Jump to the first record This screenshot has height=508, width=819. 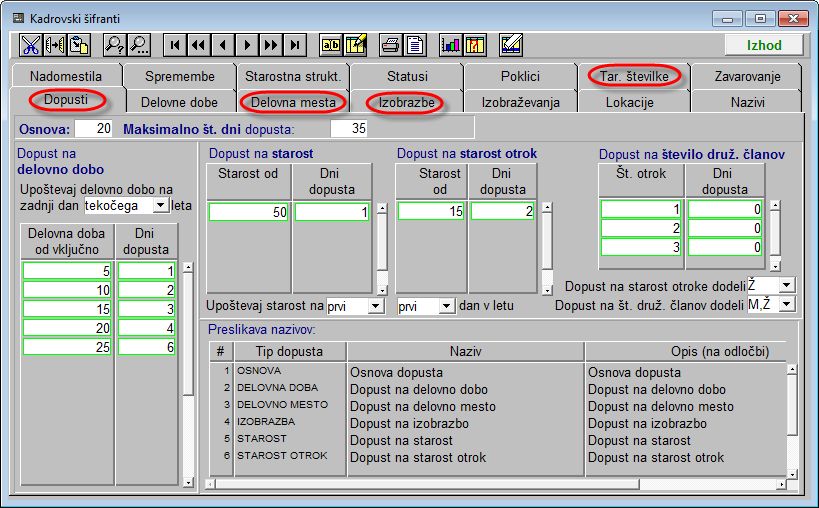coord(175,45)
